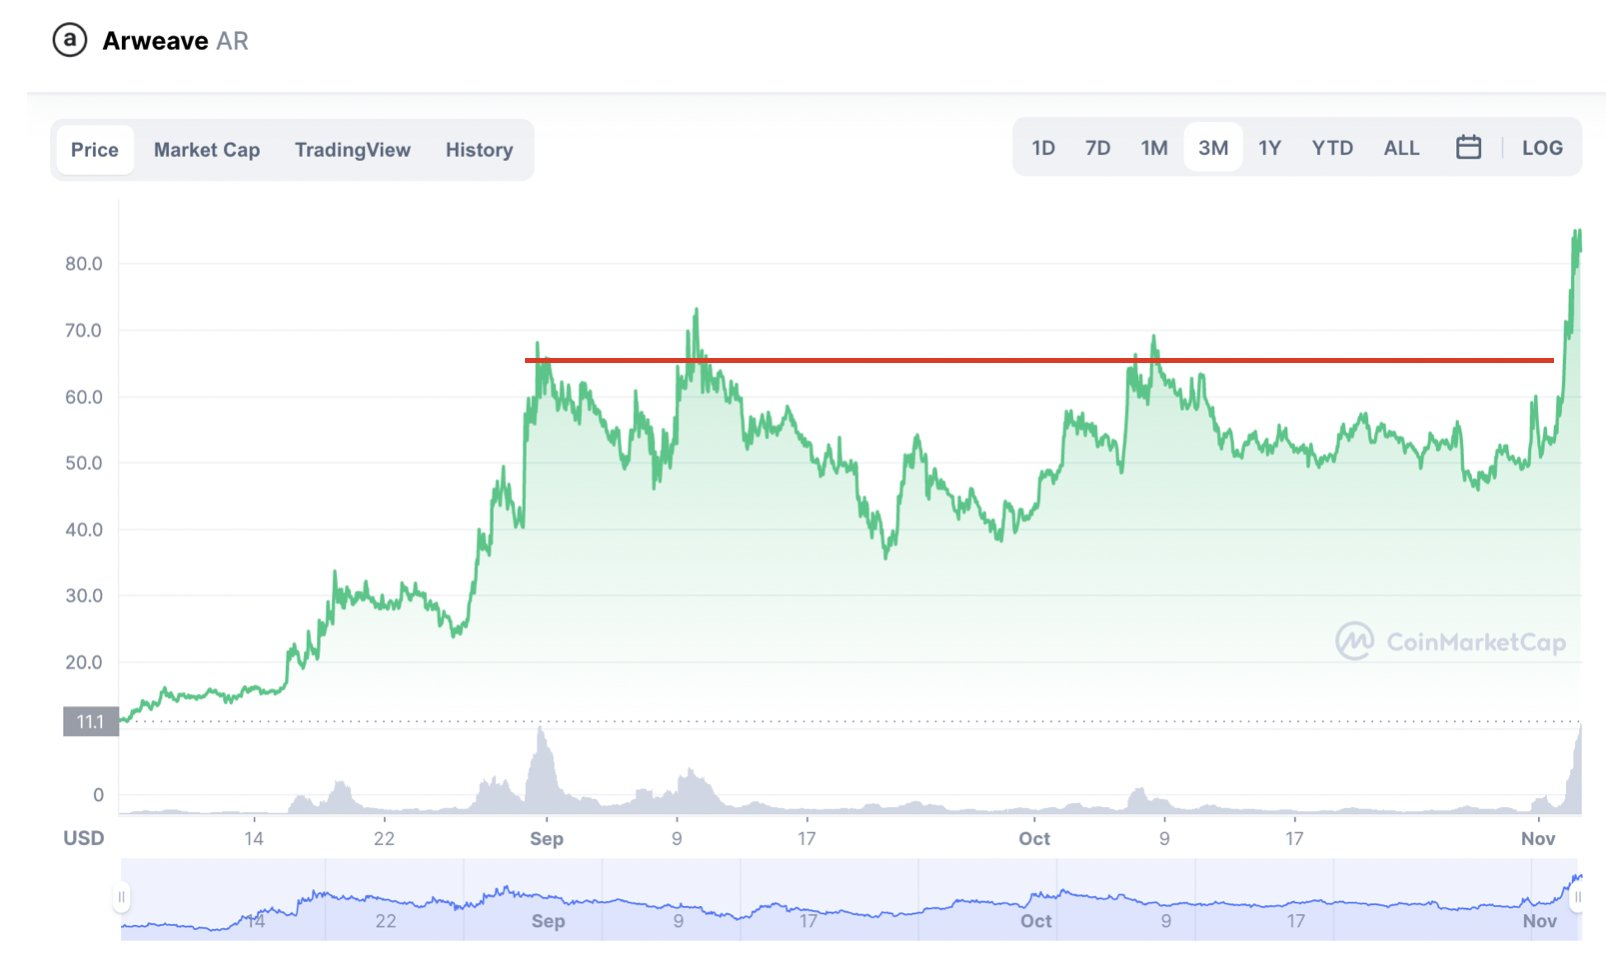1606x954 pixels.
Task: Select the 1Y time range
Action: (1269, 148)
